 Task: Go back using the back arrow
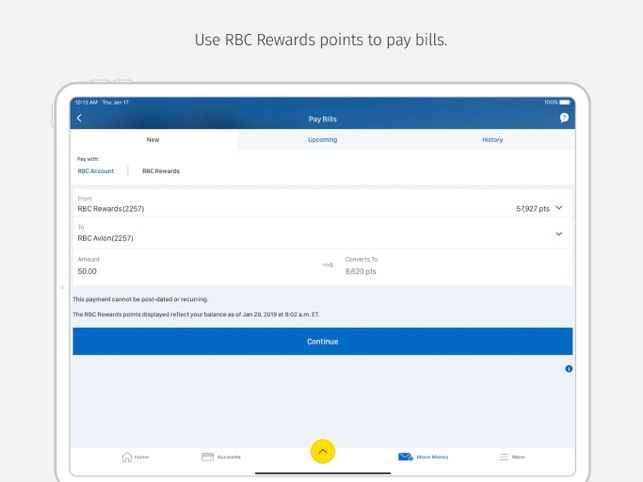80,118
